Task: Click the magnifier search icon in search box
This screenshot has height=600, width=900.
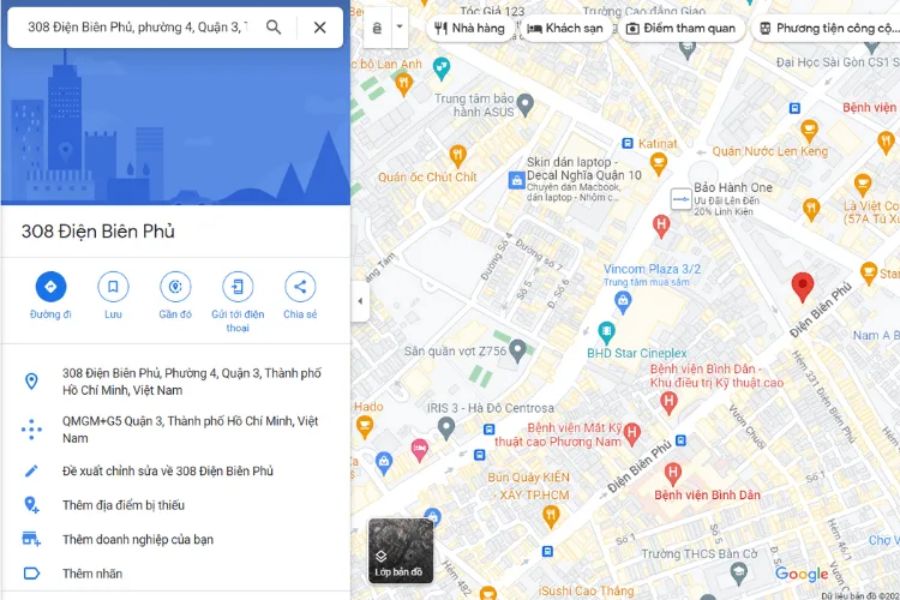Action: pos(274,27)
